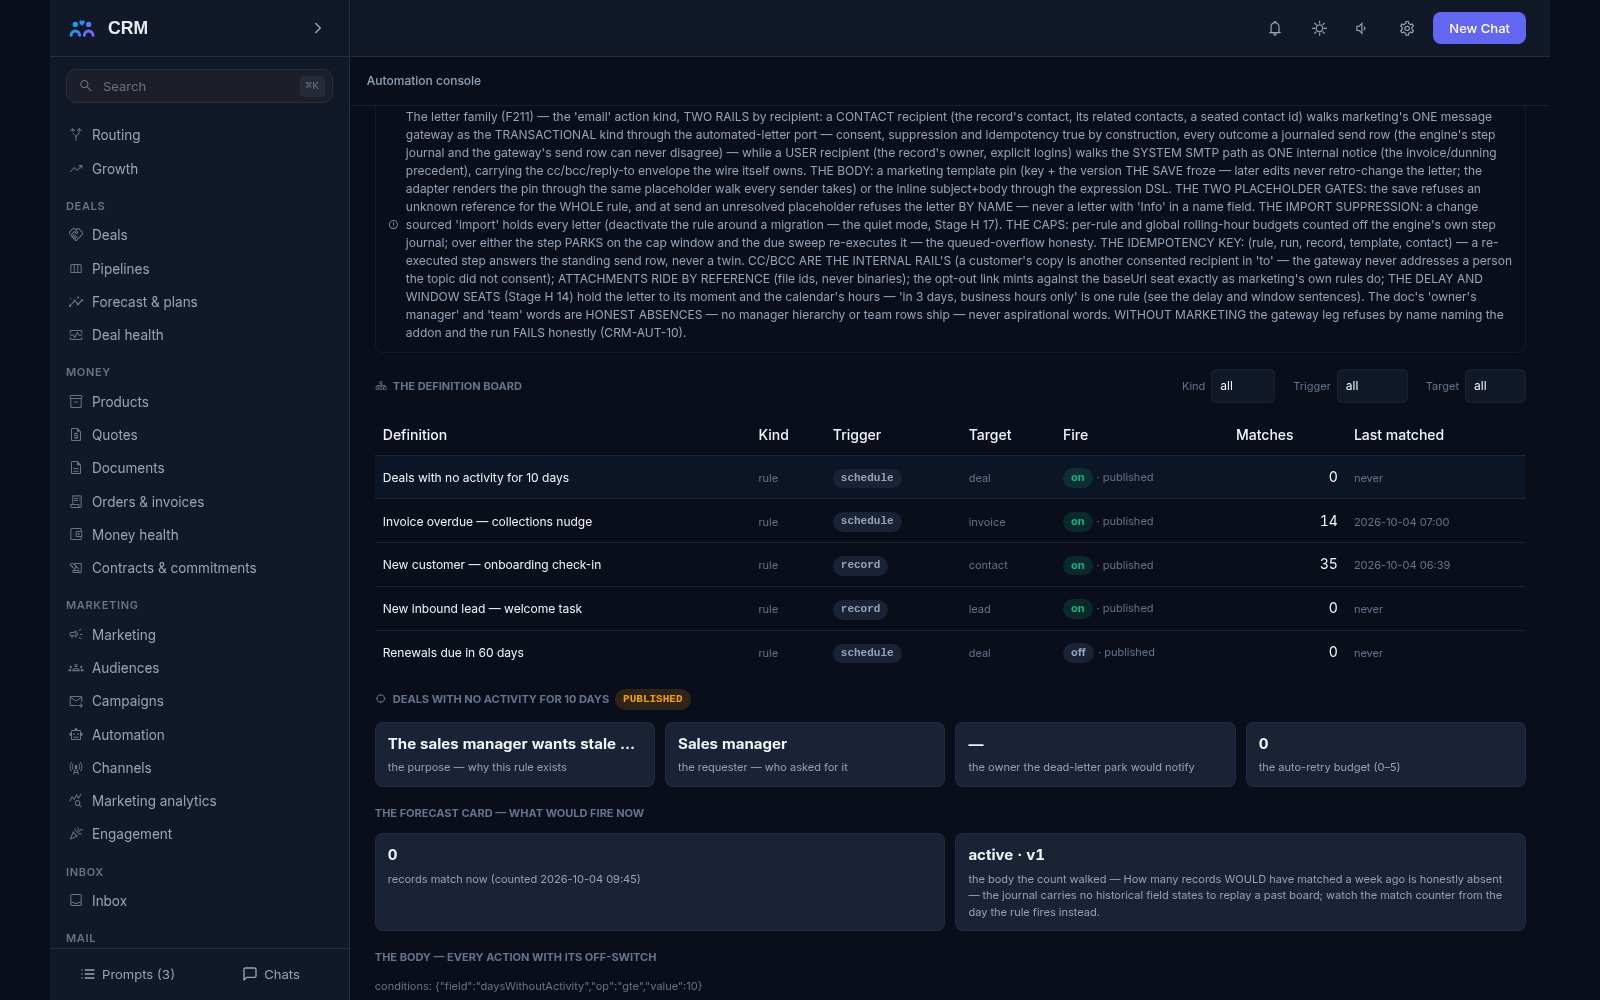This screenshot has width=1600, height=1000.
Task: Click the Pipelines icon
Action: 76,269
